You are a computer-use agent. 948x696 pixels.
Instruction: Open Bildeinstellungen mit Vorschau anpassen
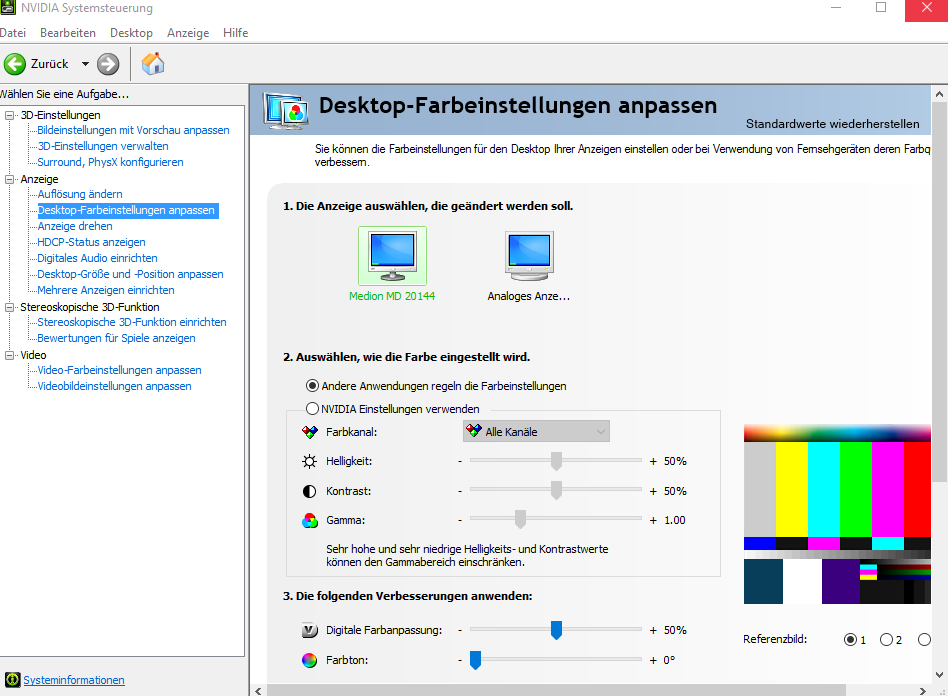[133, 130]
